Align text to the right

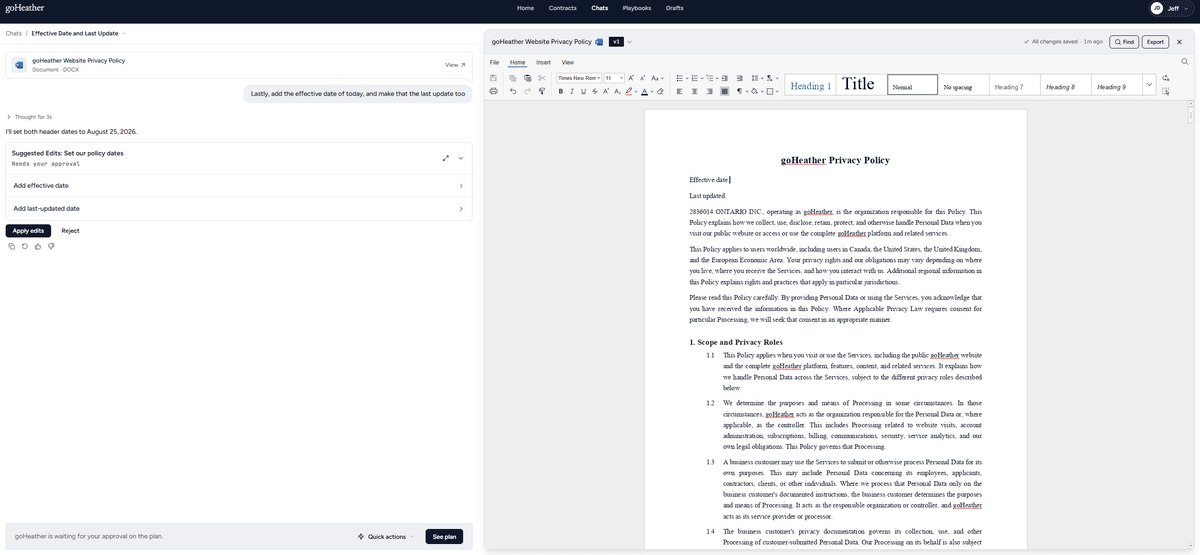(x=710, y=91)
